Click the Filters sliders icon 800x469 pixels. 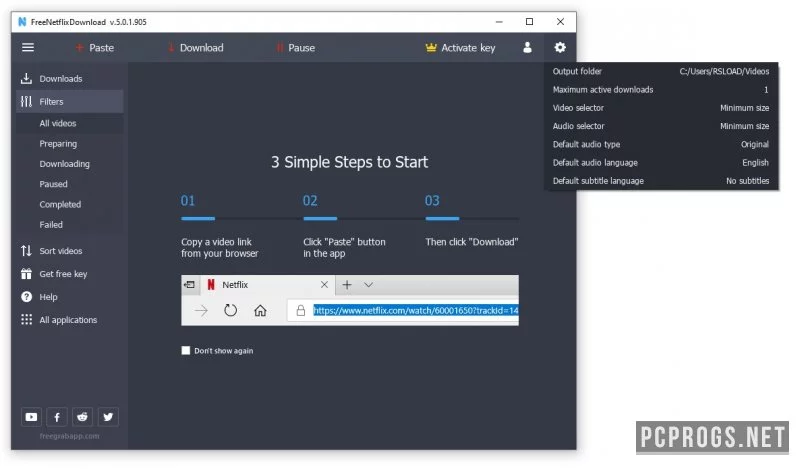click(26, 102)
